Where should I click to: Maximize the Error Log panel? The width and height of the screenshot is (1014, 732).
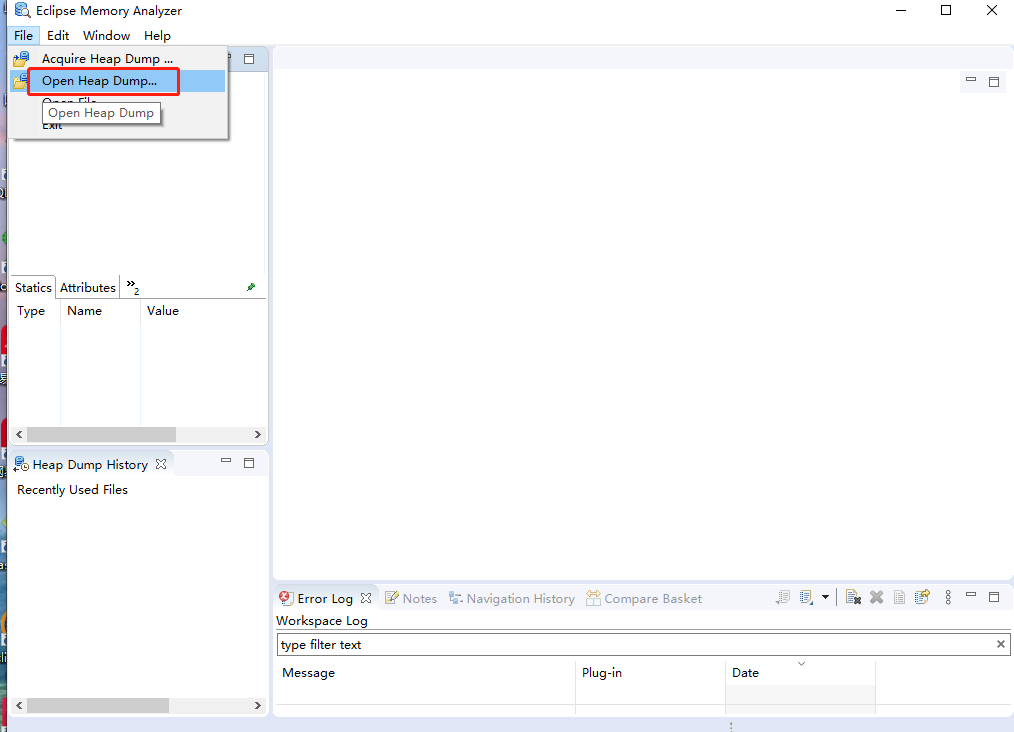[x=994, y=597]
